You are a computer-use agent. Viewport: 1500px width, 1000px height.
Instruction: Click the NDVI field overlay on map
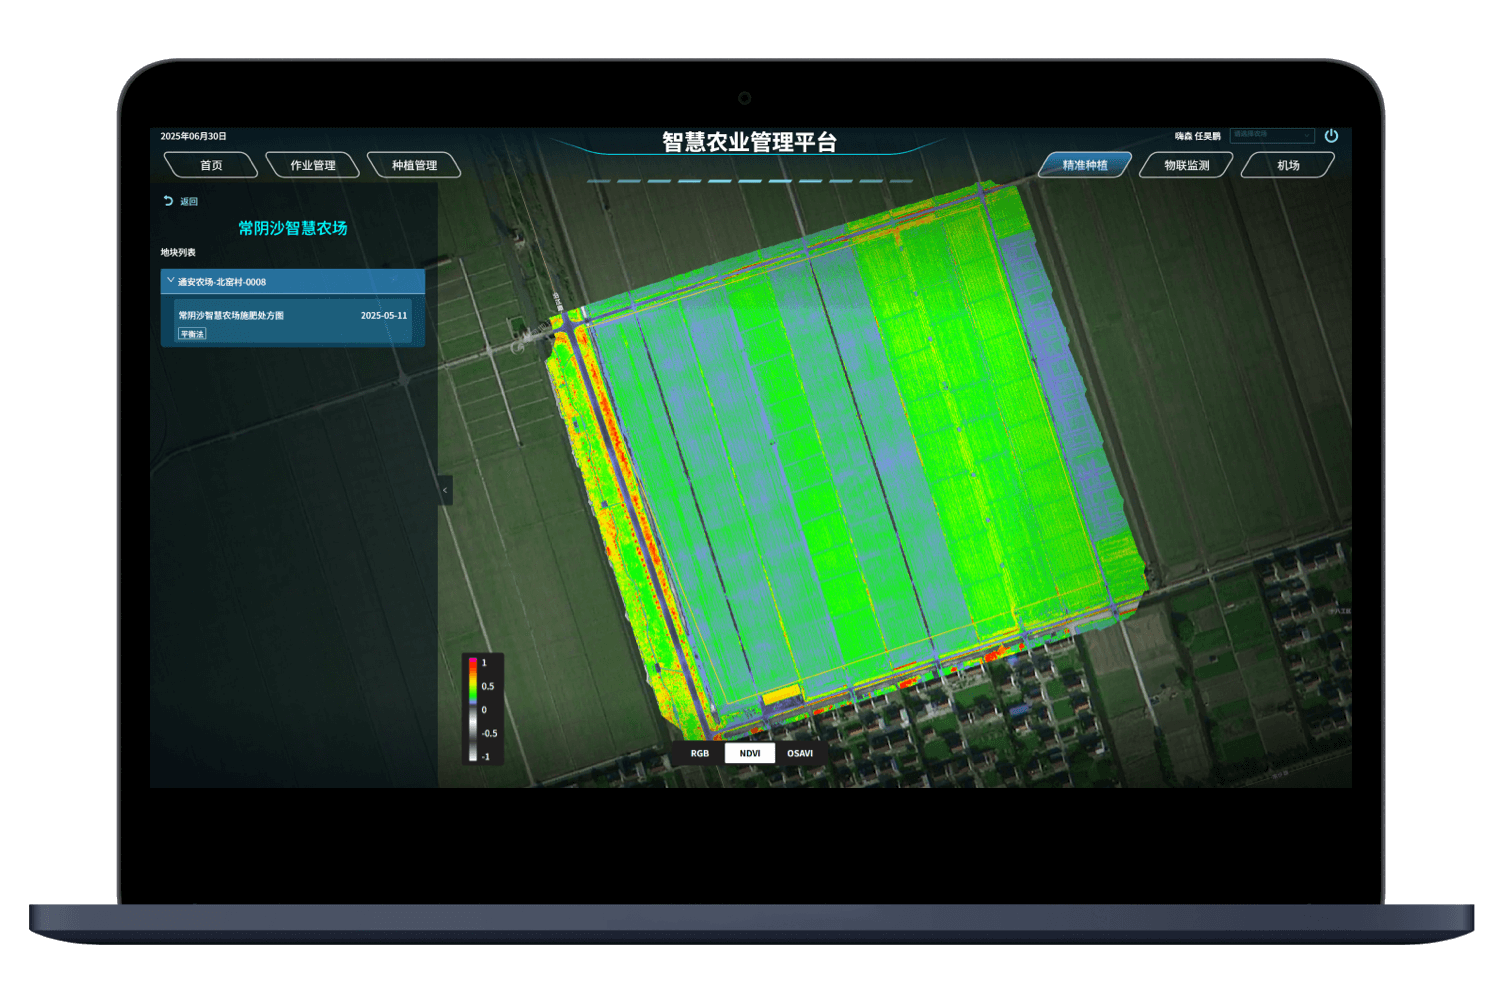(x=850, y=450)
